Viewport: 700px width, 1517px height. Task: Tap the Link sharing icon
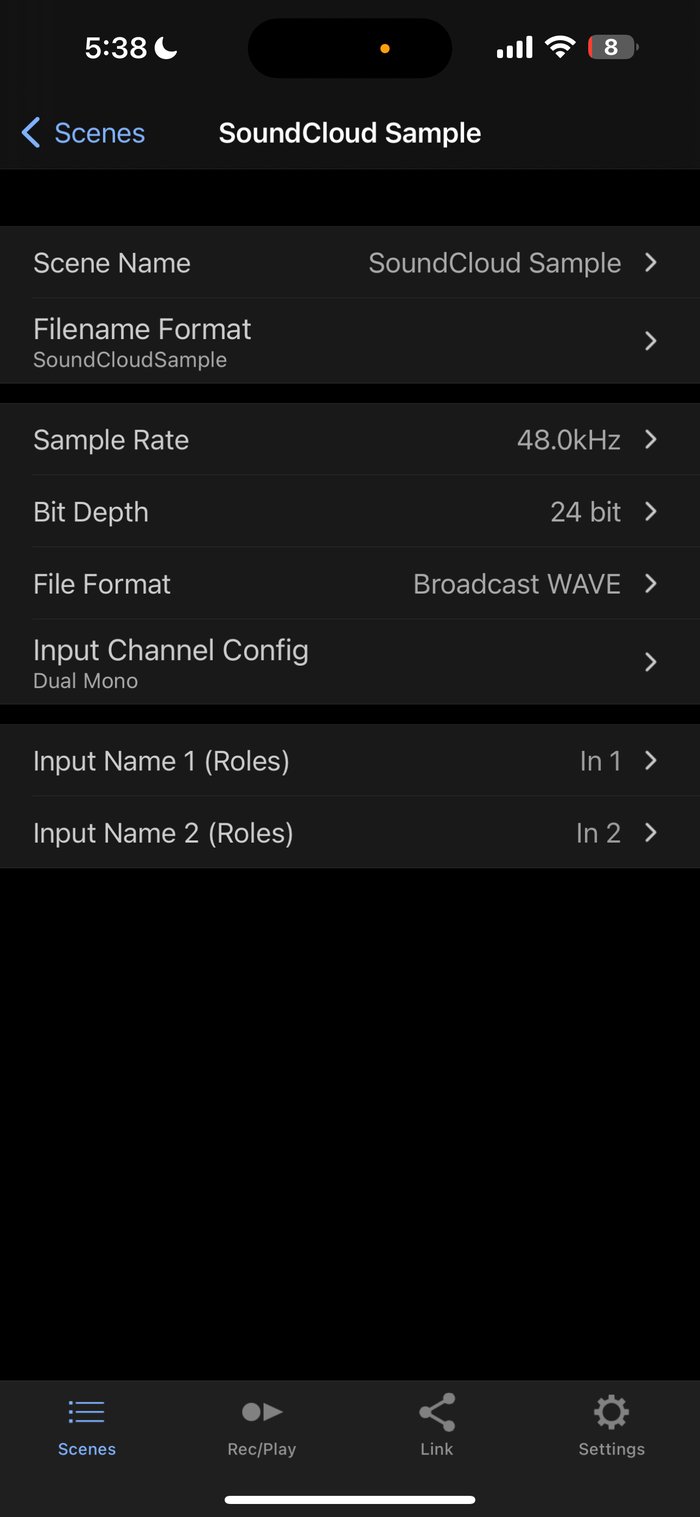click(436, 1411)
